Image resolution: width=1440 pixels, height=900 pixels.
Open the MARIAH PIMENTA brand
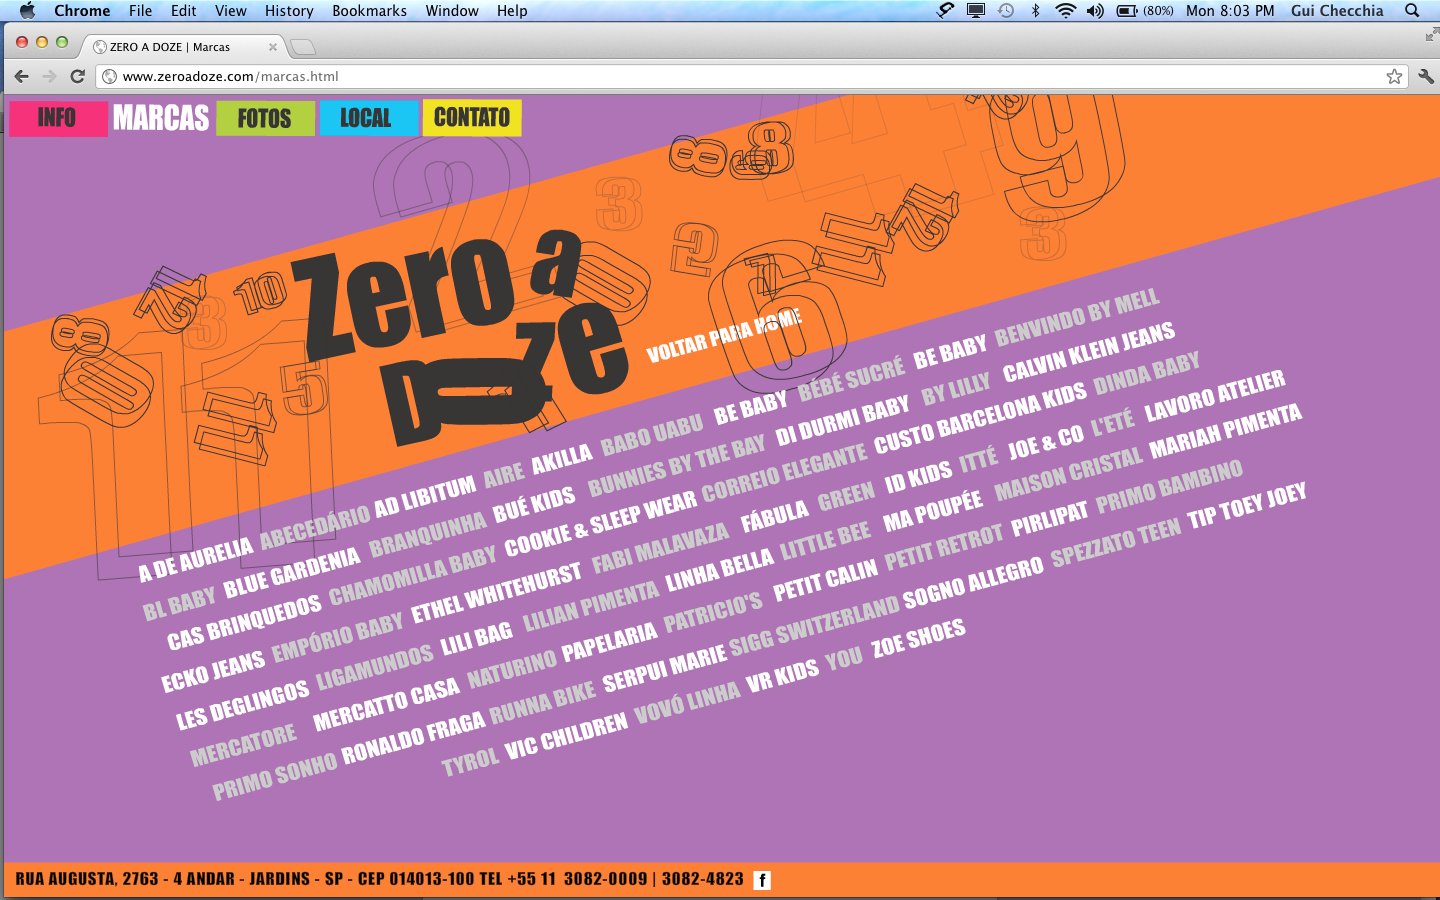tap(1225, 431)
